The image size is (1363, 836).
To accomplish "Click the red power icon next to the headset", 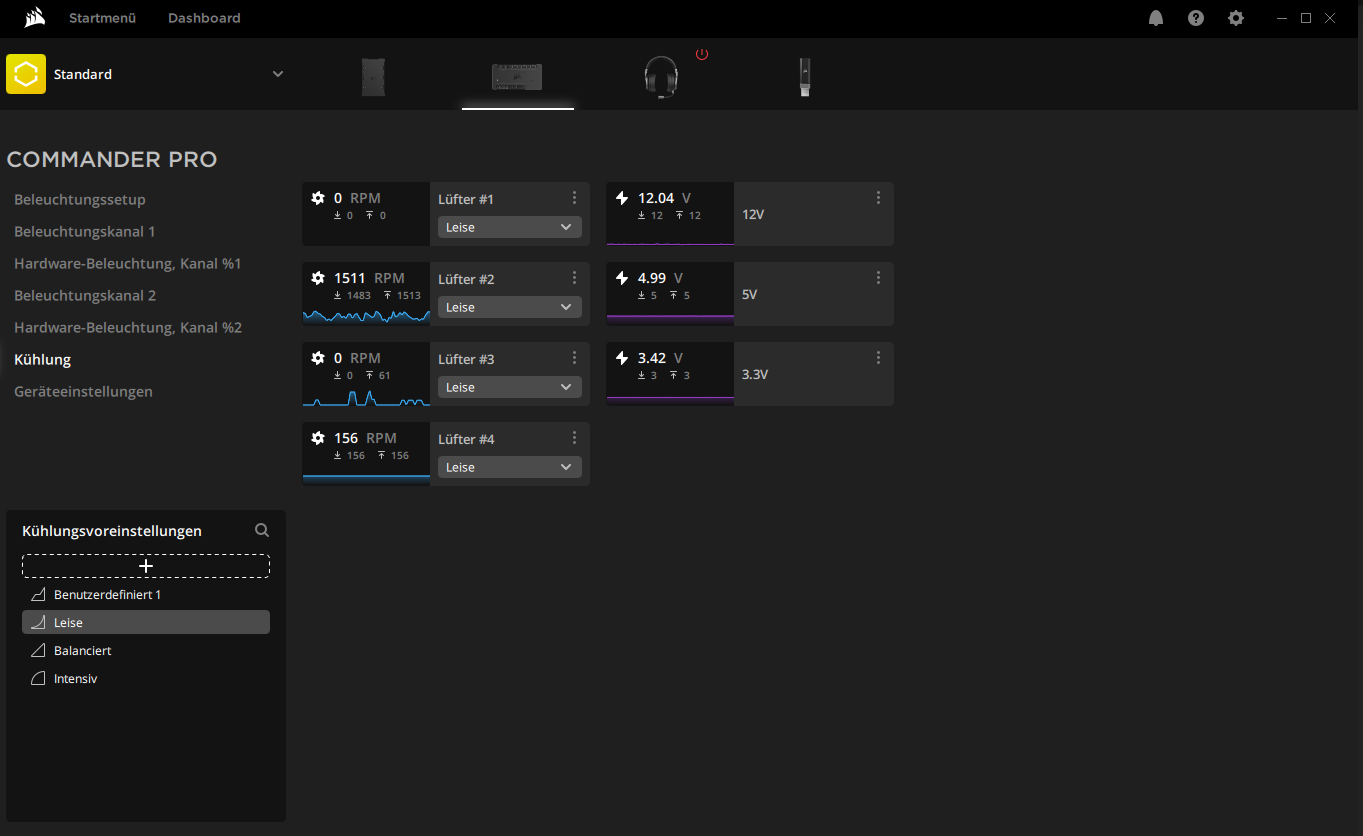I will (x=702, y=54).
